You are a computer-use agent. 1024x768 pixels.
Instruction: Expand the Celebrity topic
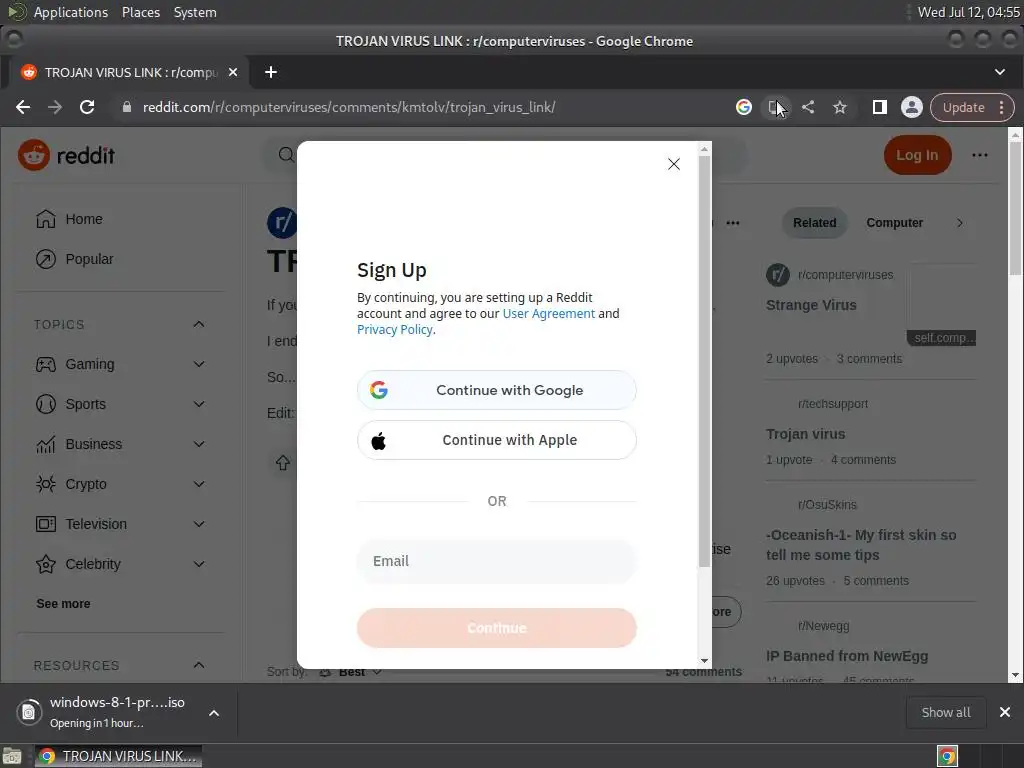coord(199,564)
